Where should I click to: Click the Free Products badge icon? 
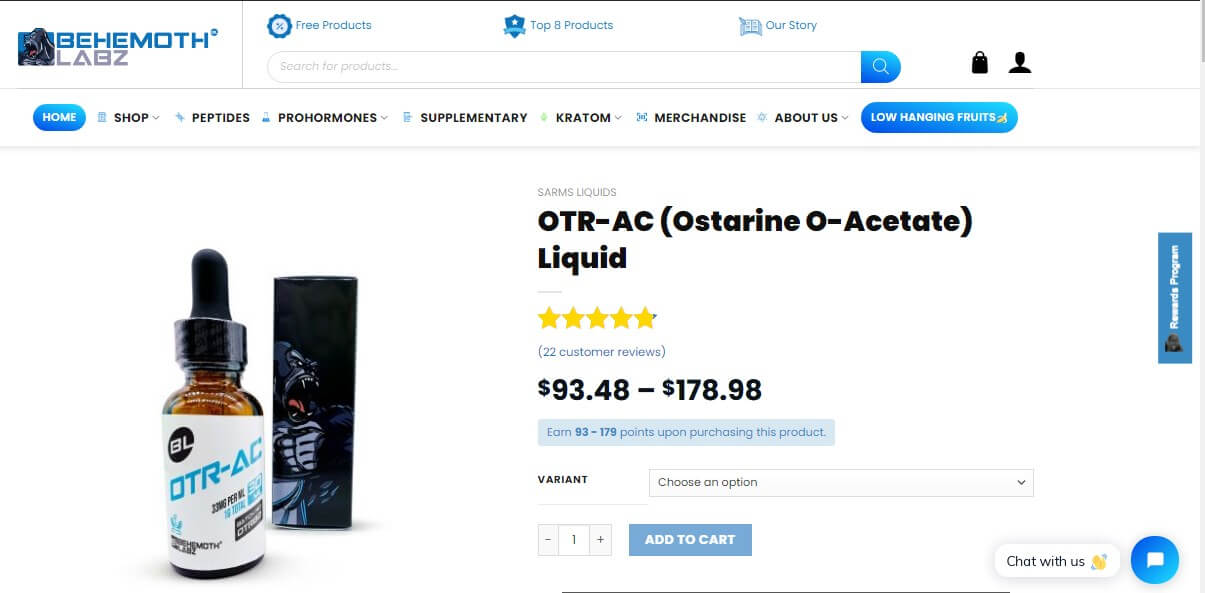point(279,26)
